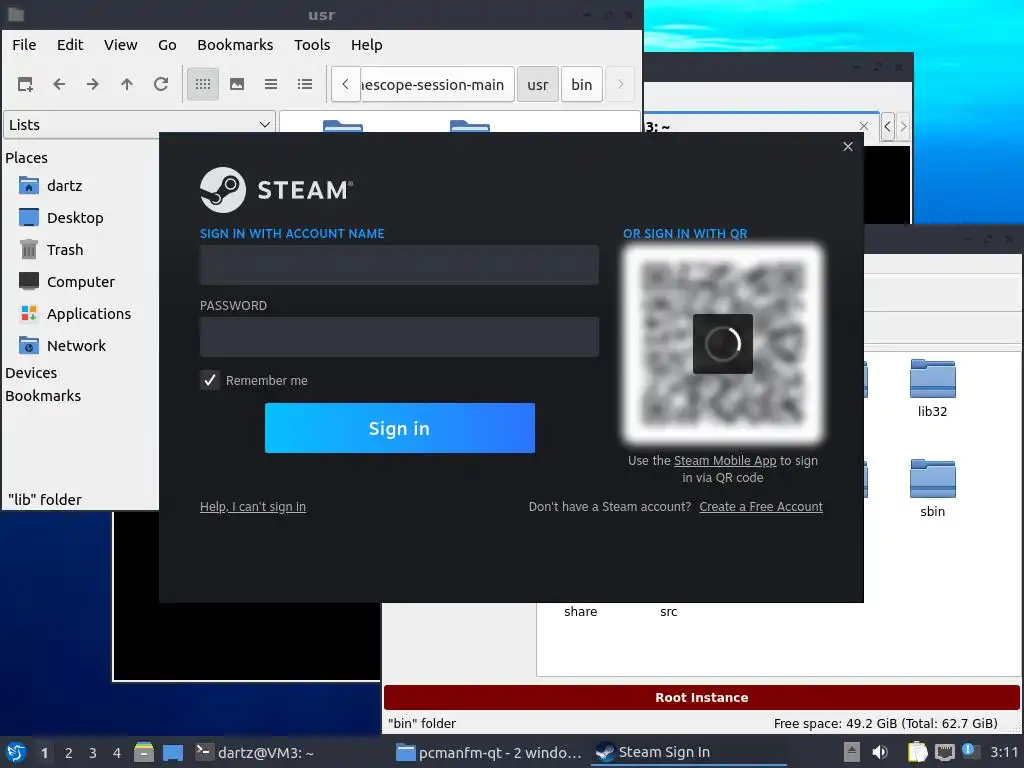This screenshot has height=768, width=1024.
Task: Select the share folder label
Action: tap(581, 611)
